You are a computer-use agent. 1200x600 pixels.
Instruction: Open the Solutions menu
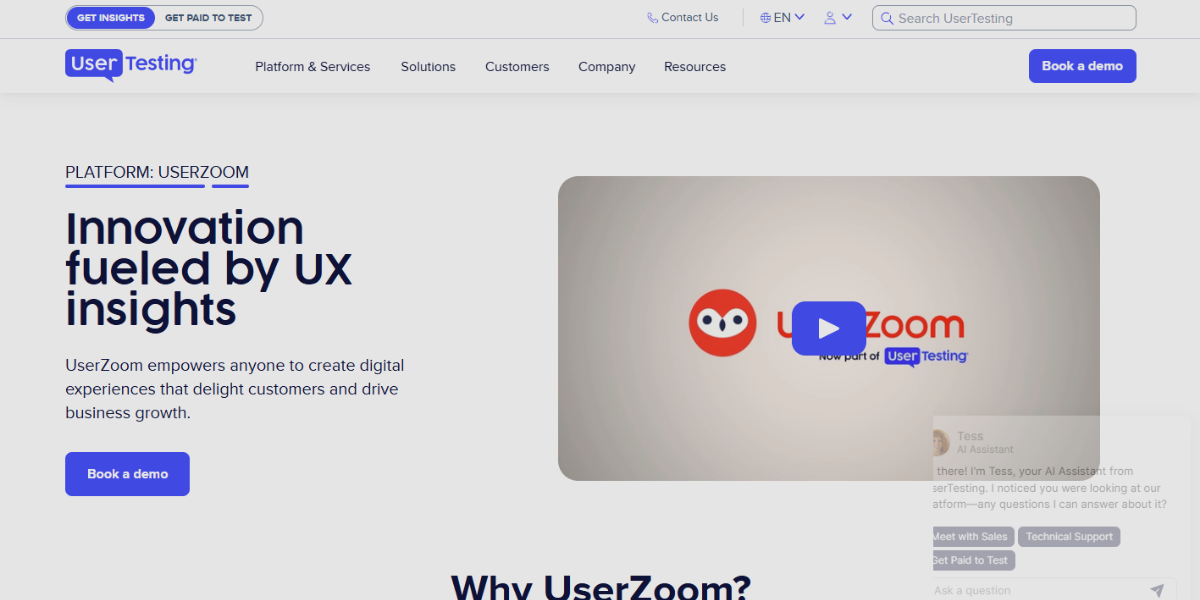[428, 66]
